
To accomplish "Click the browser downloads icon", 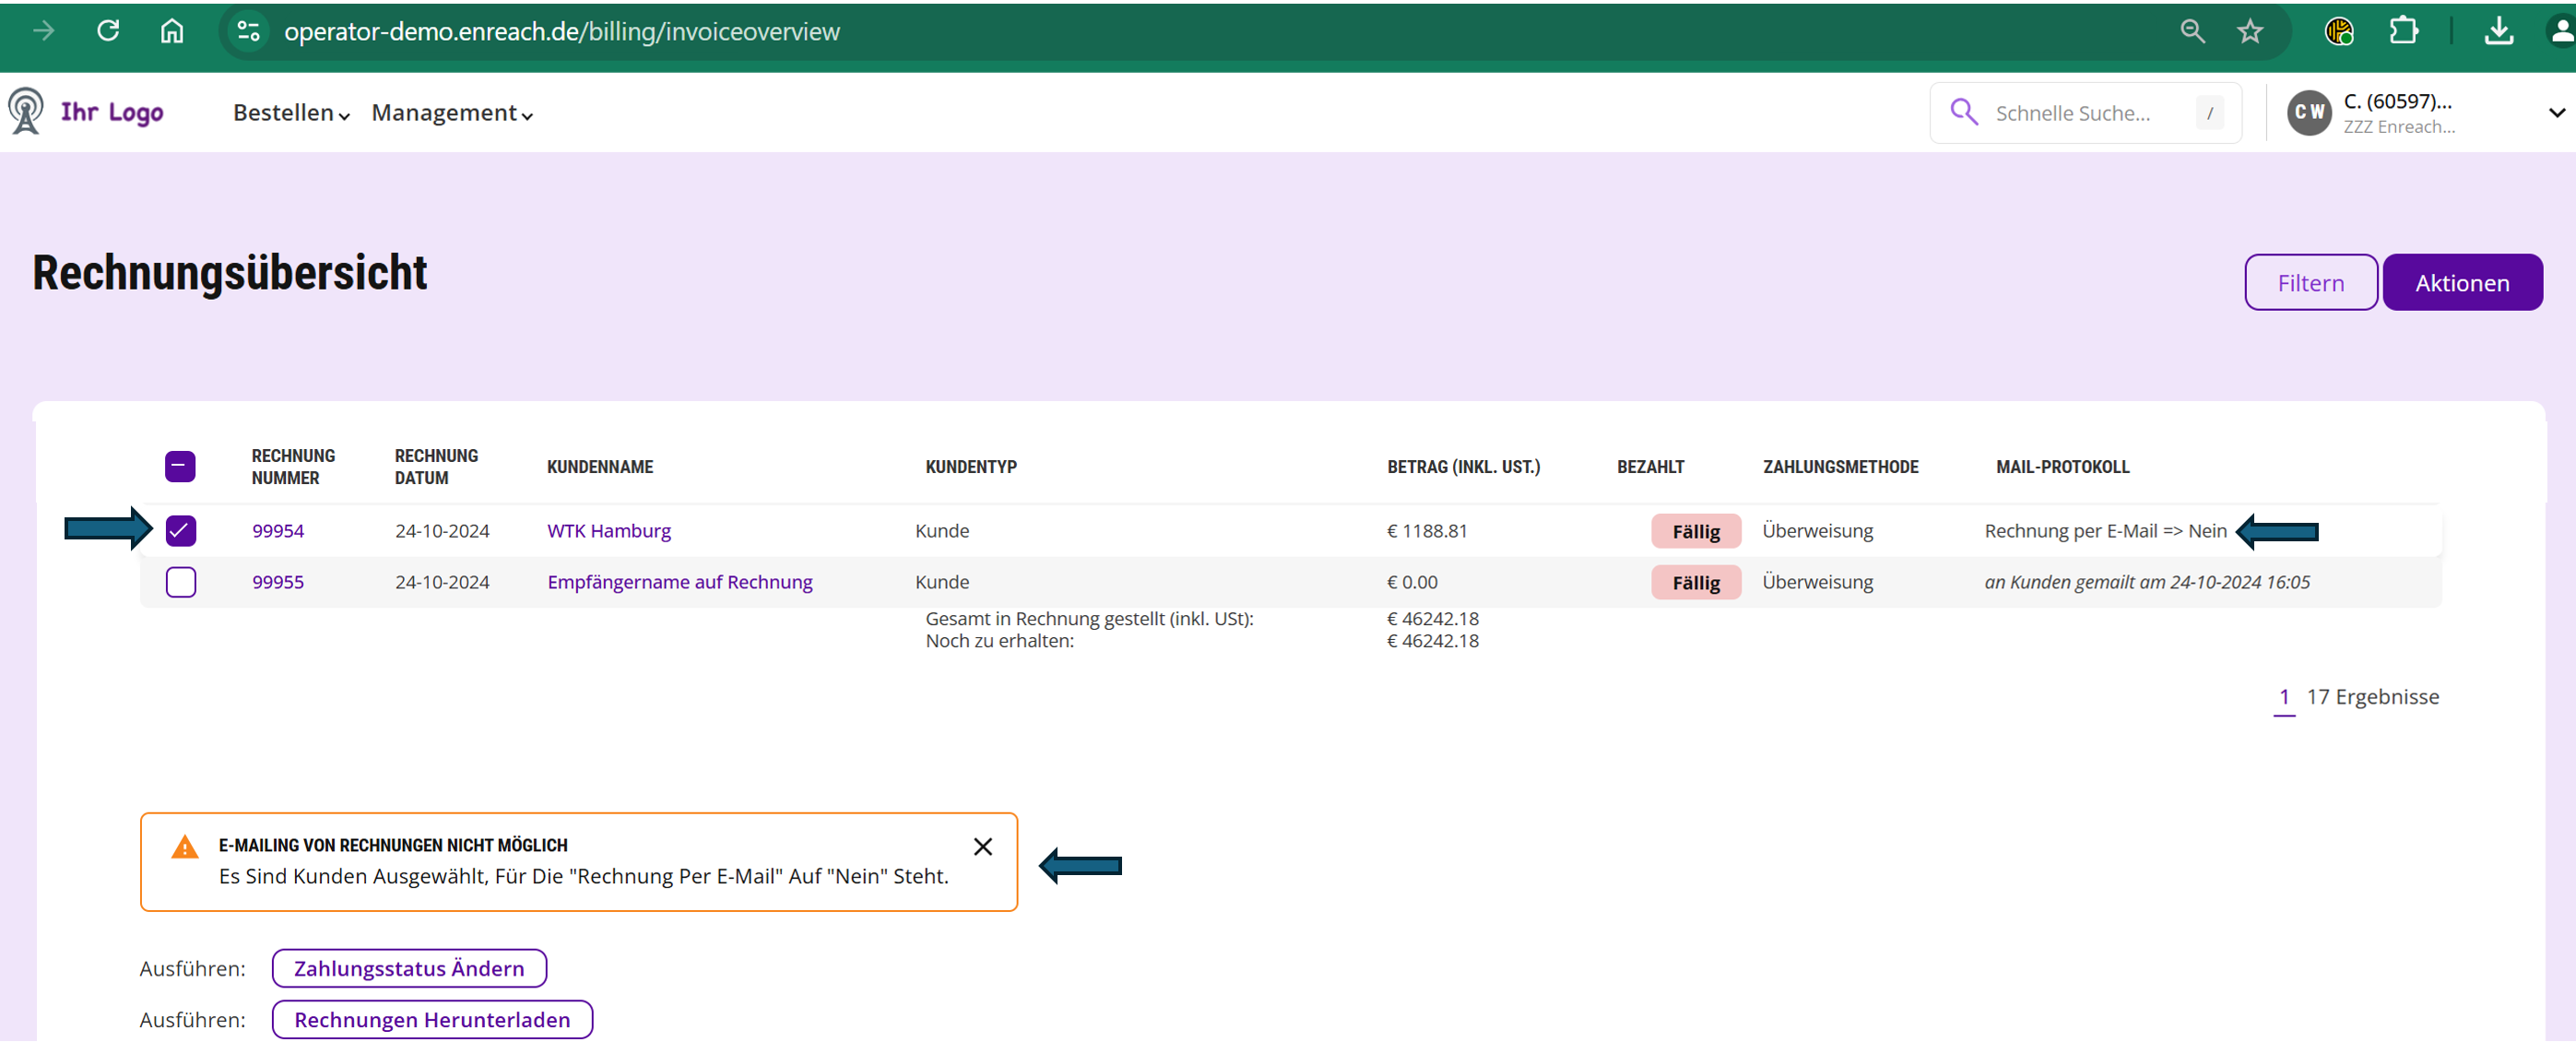I will pos(2497,31).
